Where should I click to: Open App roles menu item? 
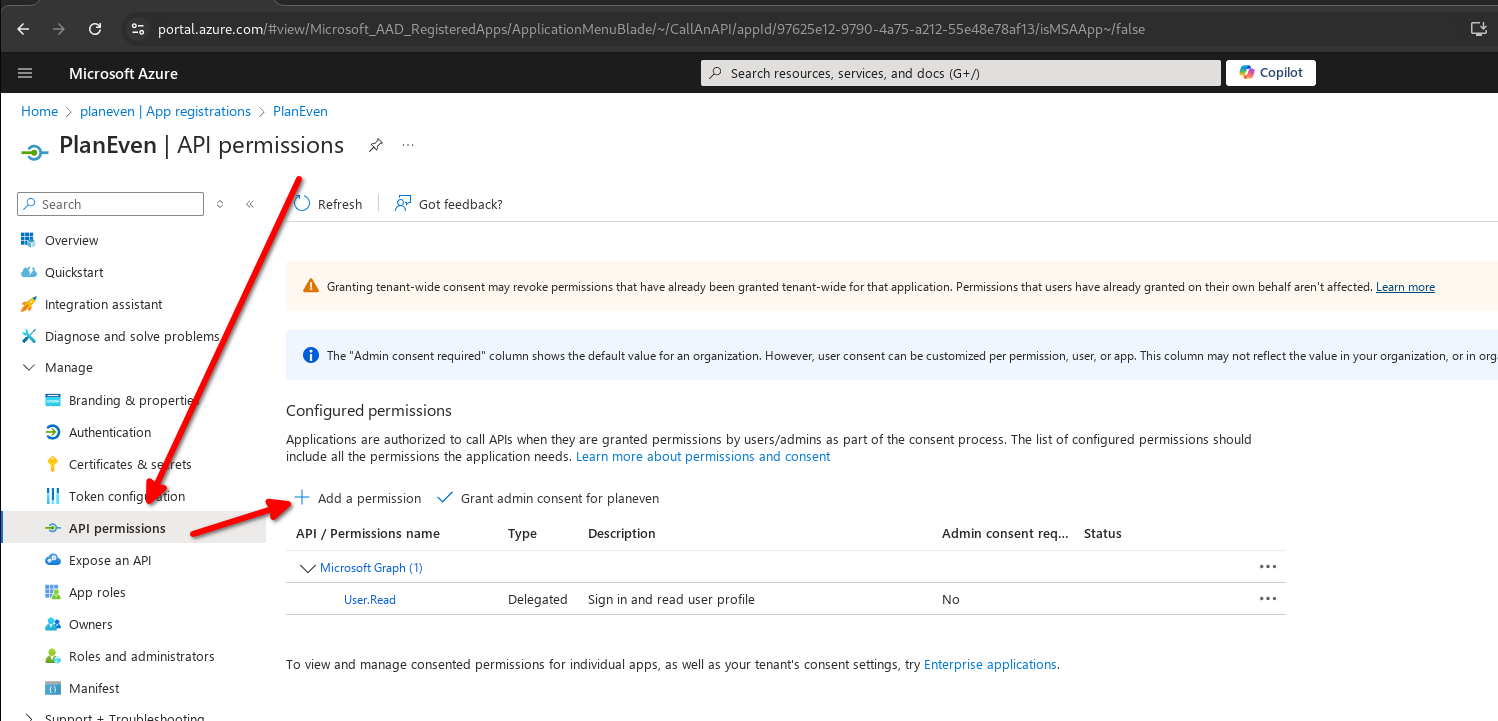(97, 592)
